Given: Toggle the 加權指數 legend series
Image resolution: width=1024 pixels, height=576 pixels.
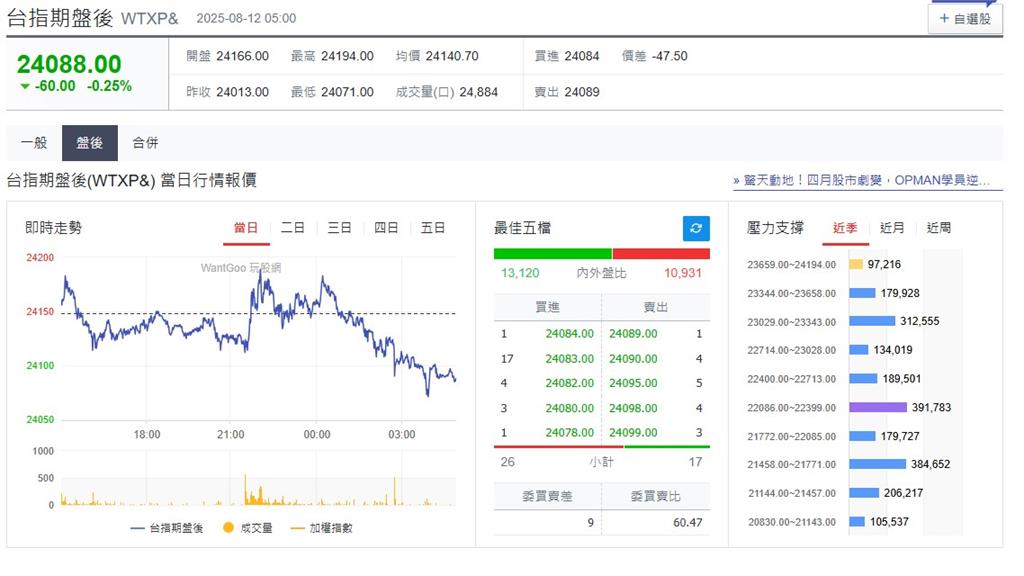Looking at the screenshot, I should [x=321, y=528].
